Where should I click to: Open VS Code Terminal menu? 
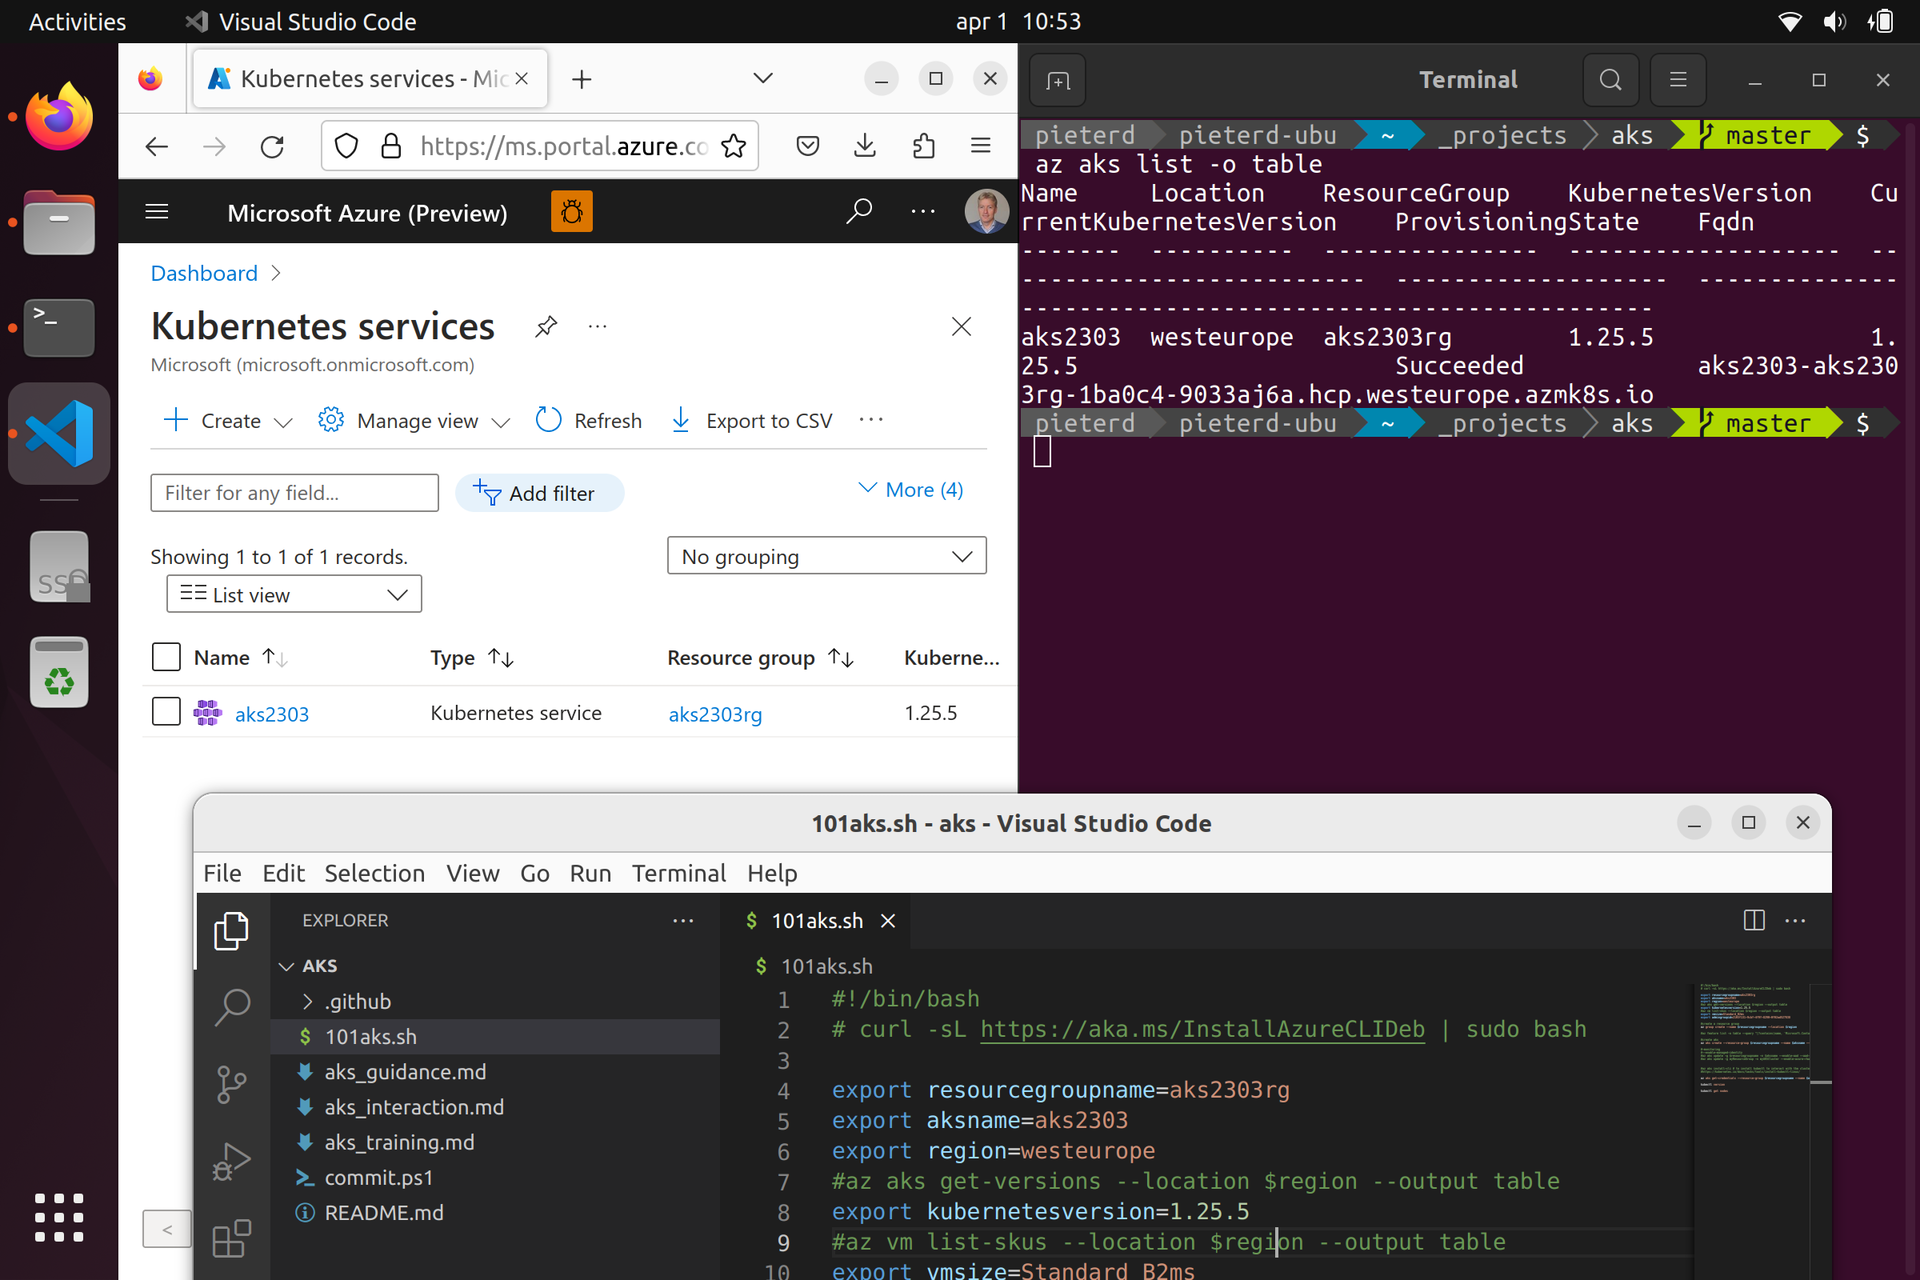click(x=678, y=873)
